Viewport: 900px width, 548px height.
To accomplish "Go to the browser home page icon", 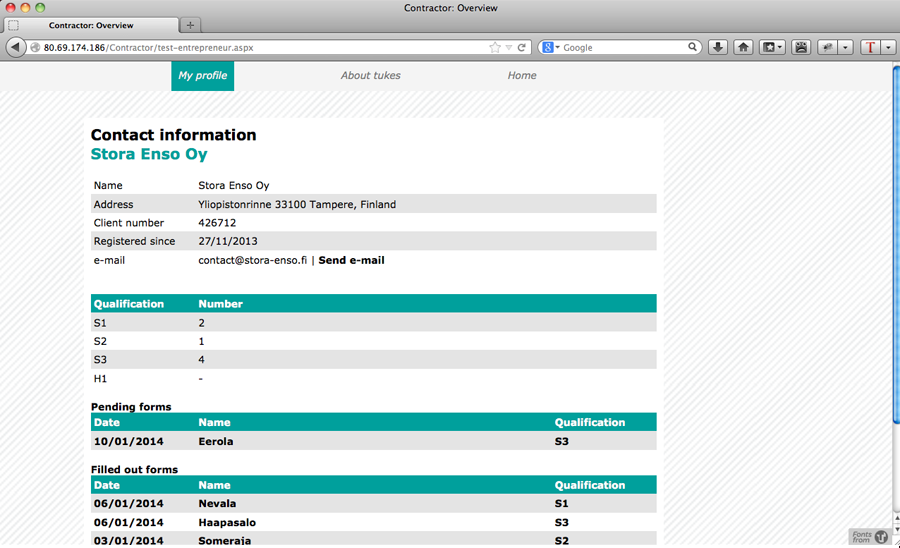I will point(743,47).
